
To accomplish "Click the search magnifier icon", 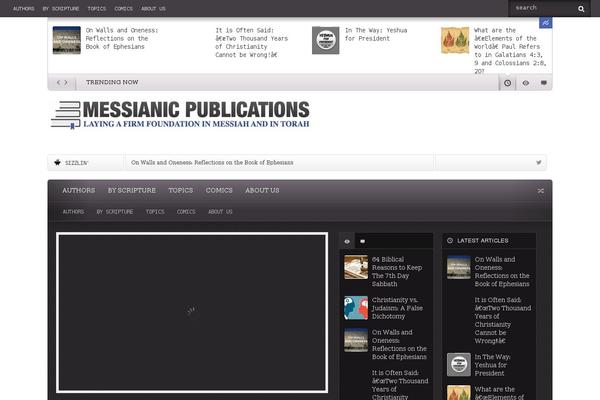I will tap(581, 8).
